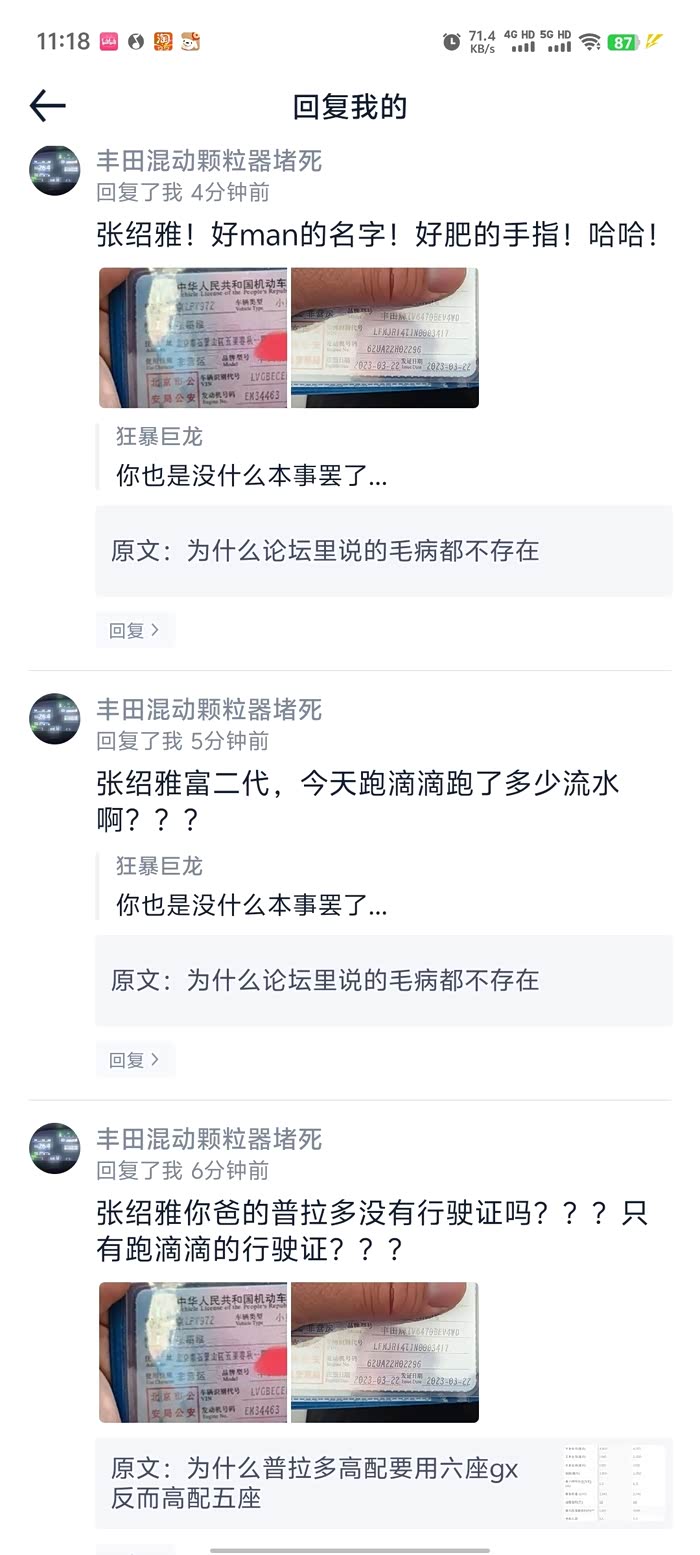700x1555 pixels.
Task: Tap quoted reply in first comment
Action: pos(250,457)
